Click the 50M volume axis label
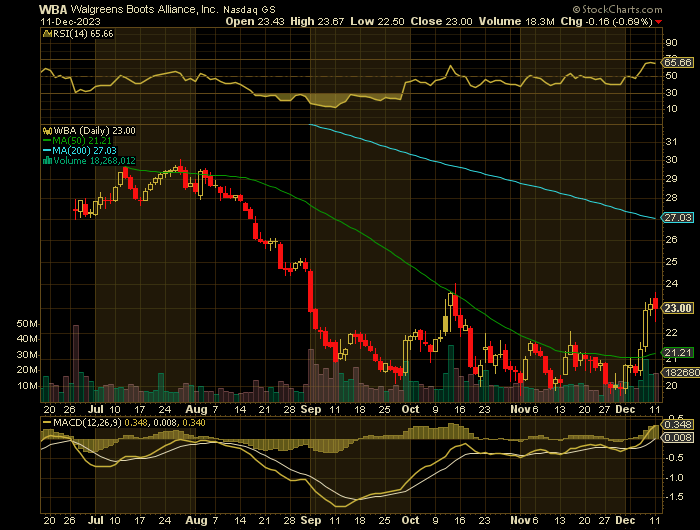This screenshot has height=530, width=700. [27, 324]
